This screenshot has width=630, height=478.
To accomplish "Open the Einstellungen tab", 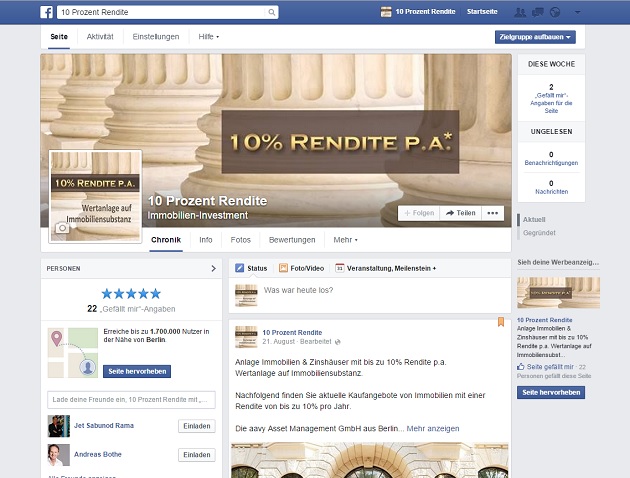I will click(156, 37).
